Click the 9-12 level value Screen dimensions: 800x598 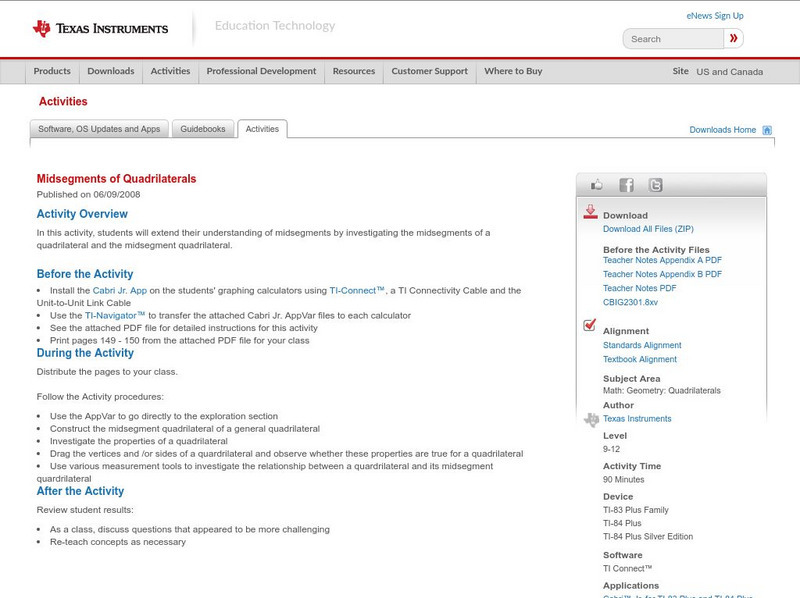[x=611, y=449]
